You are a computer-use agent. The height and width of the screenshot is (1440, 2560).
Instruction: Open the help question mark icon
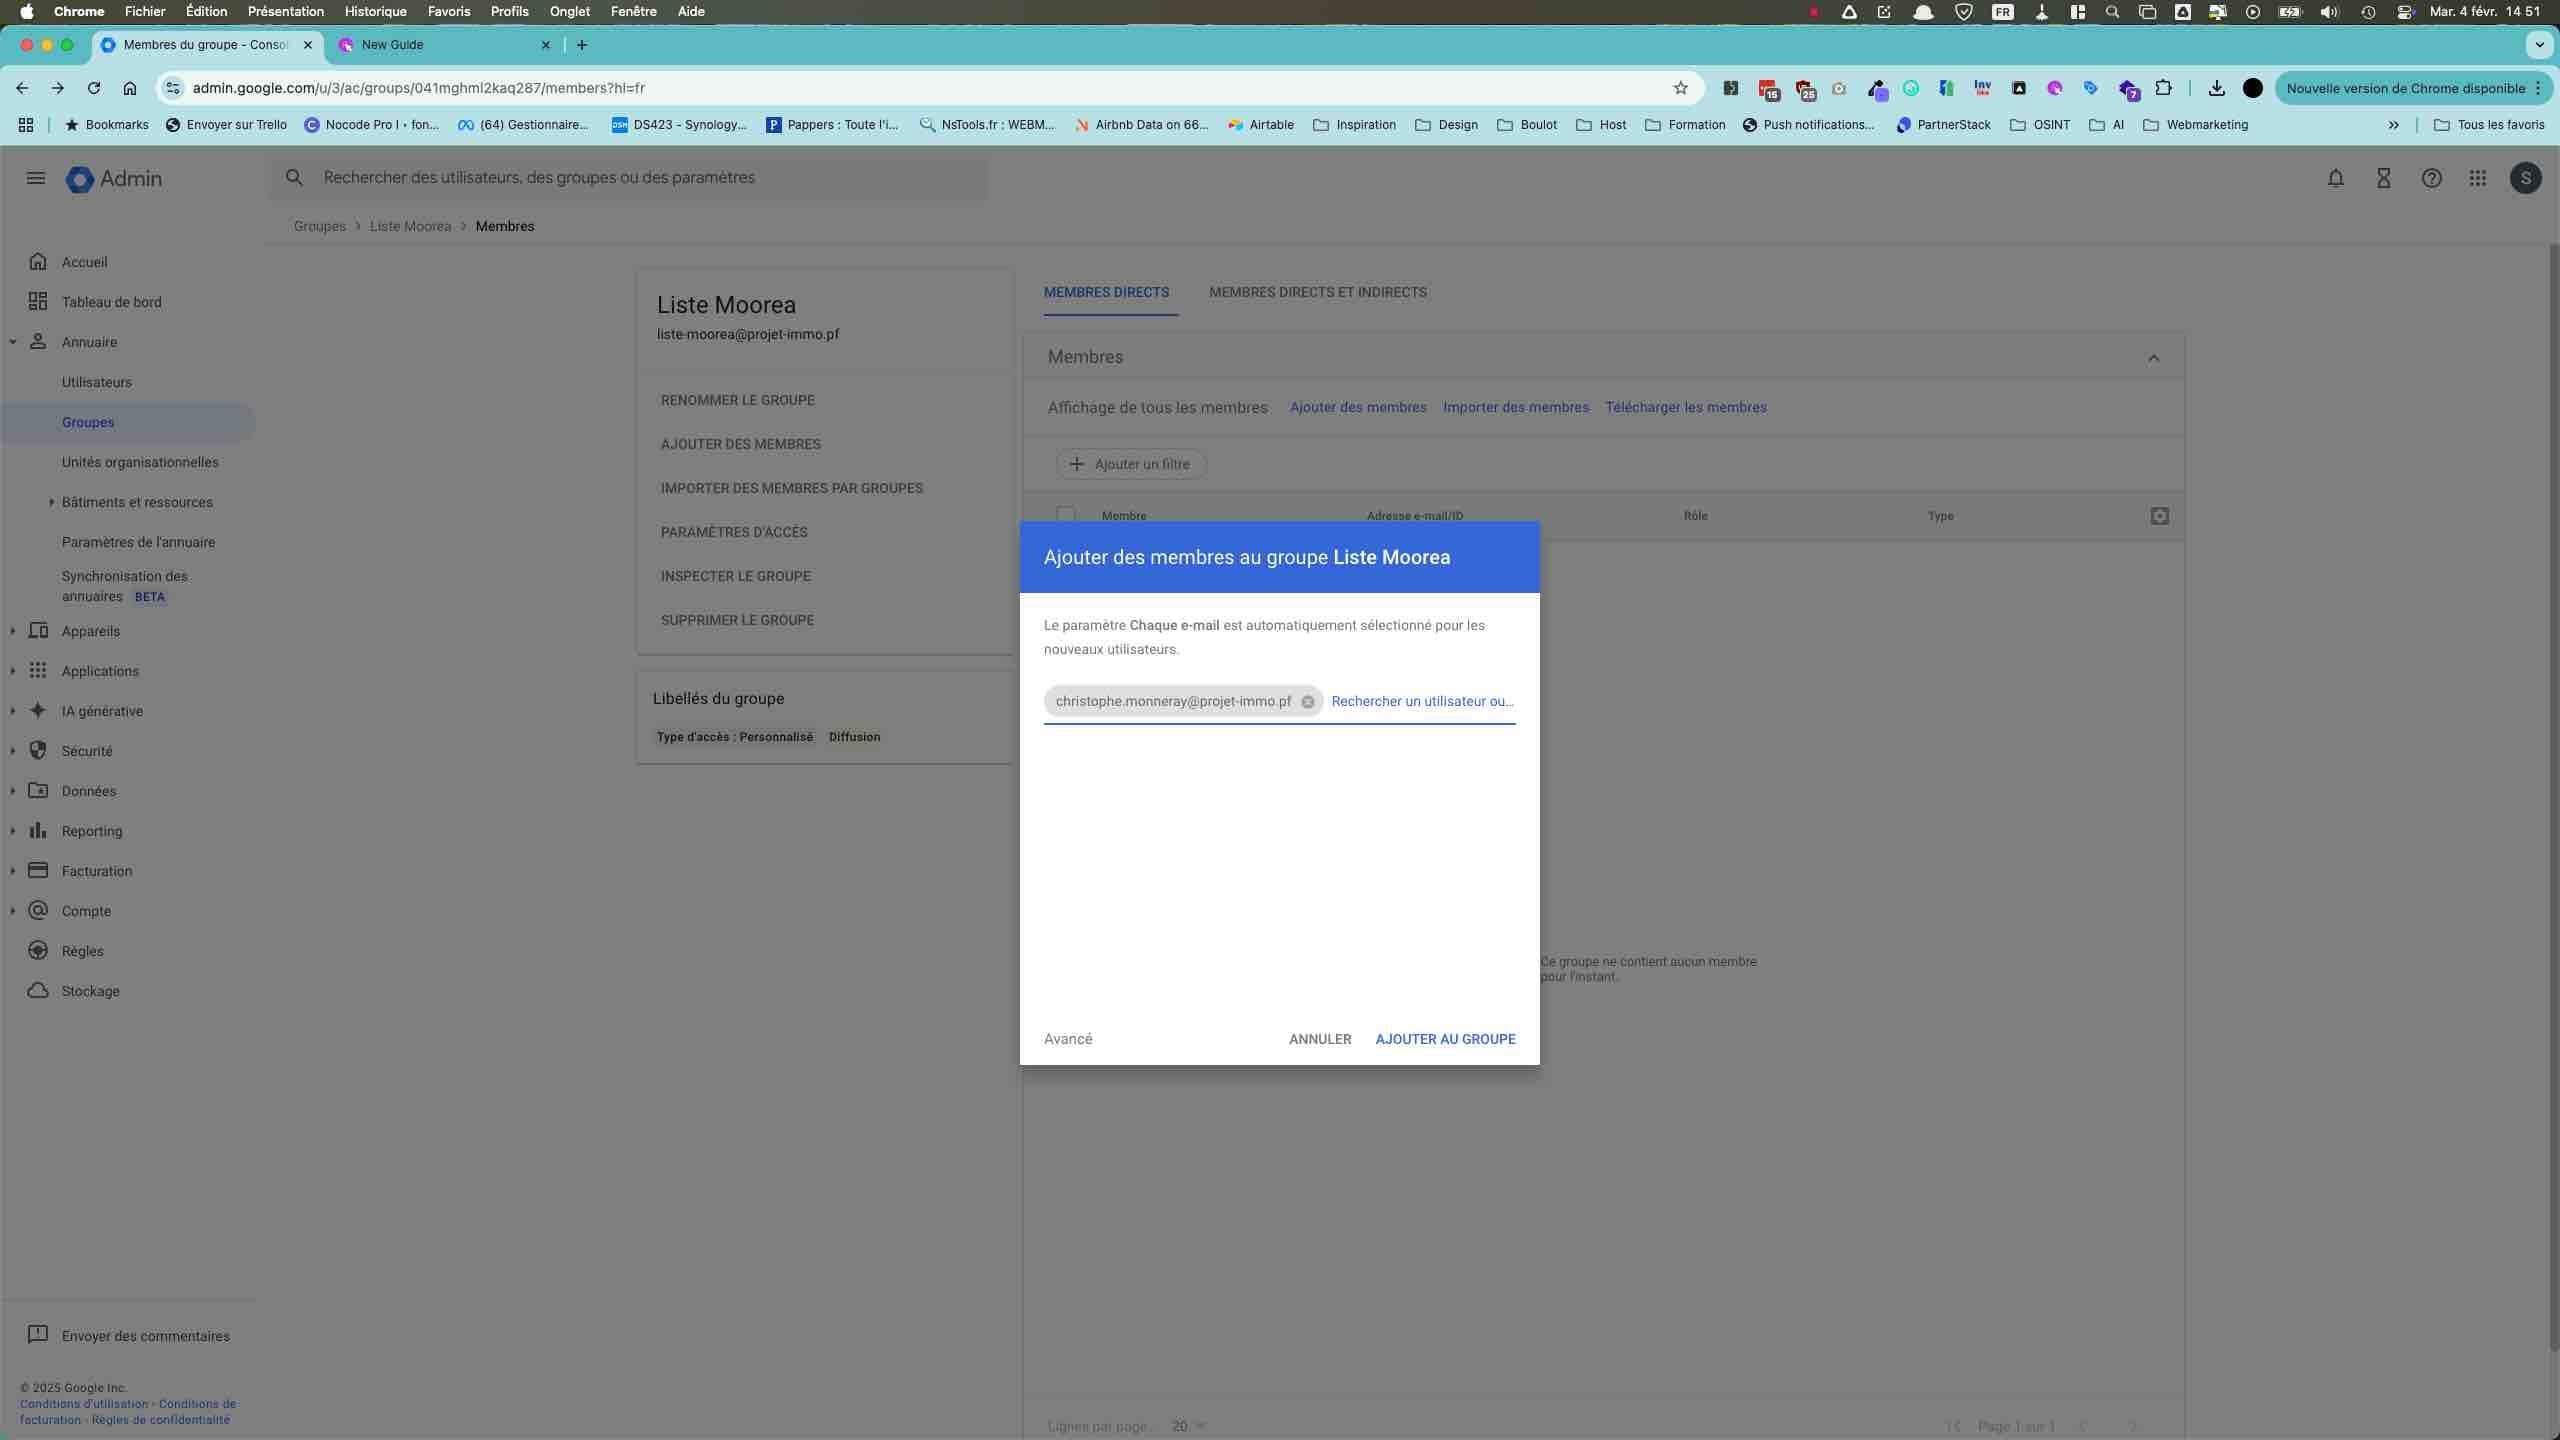point(2431,178)
